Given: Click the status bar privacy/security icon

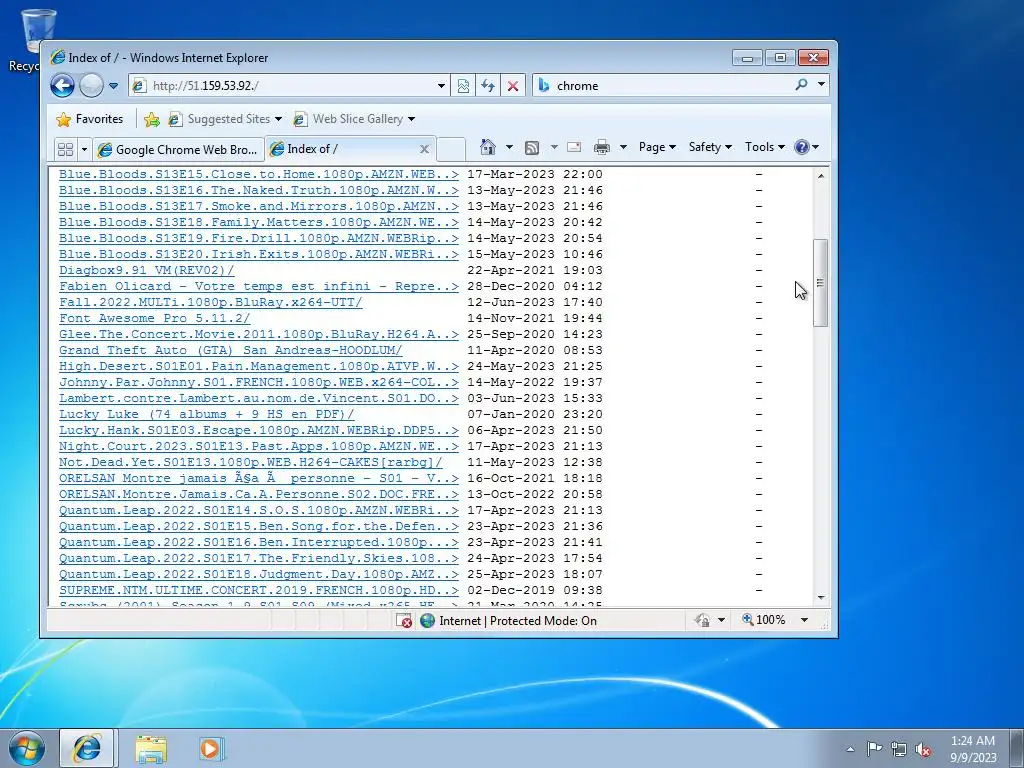Looking at the screenshot, I should [703, 620].
